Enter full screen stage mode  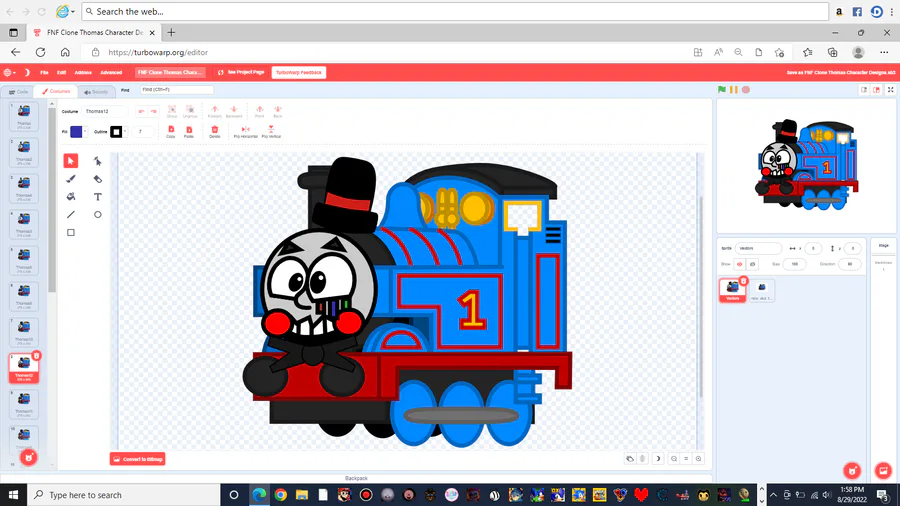click(891, 89)
